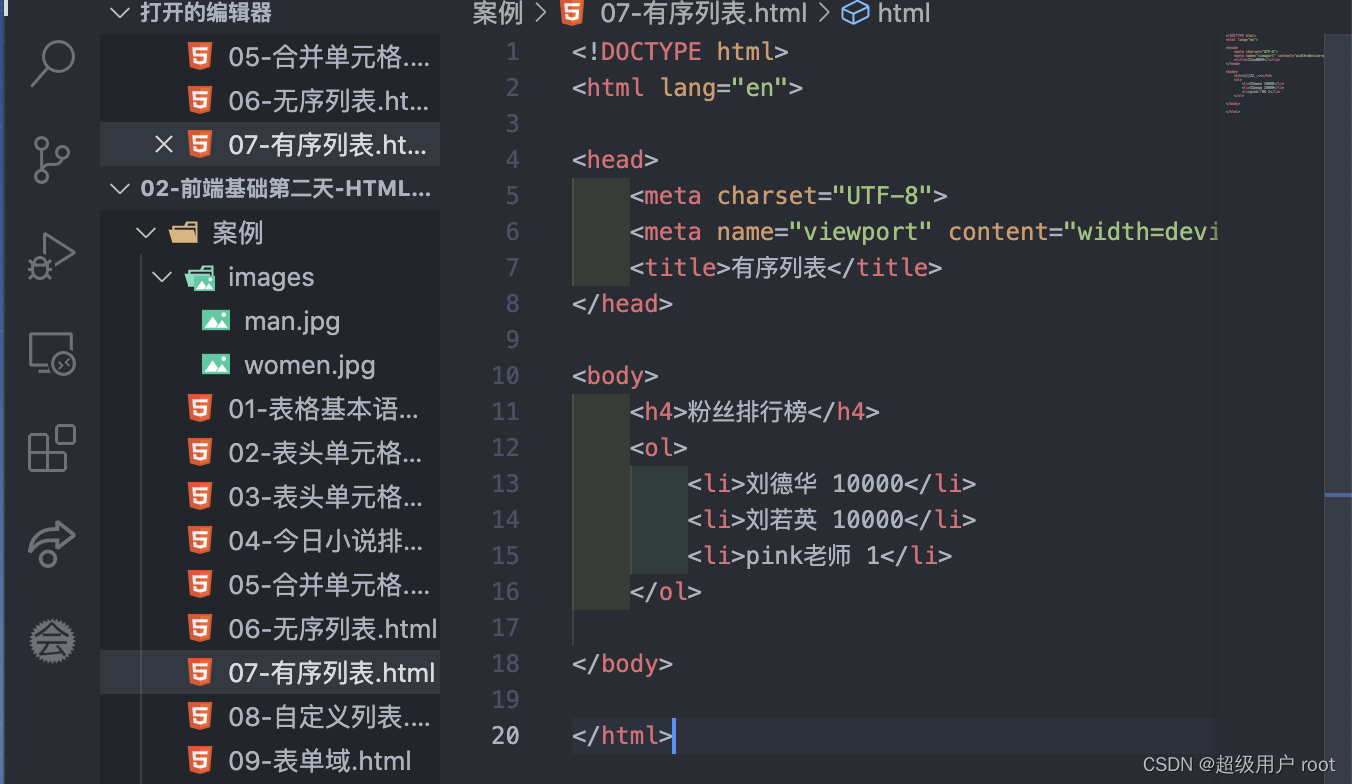Open file 02-表头单元格... in explorer
This screenshot has height=784, width=1352.
click(270, 453)
